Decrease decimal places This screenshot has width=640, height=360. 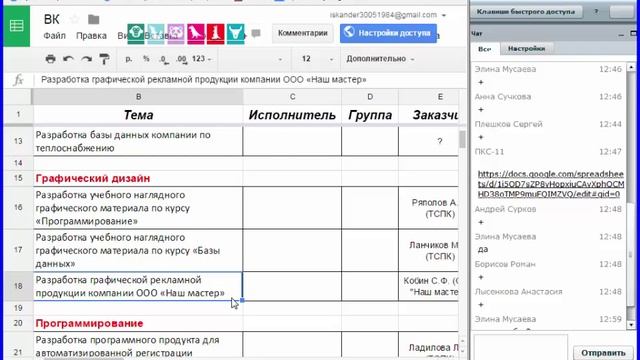coord(164,60)
